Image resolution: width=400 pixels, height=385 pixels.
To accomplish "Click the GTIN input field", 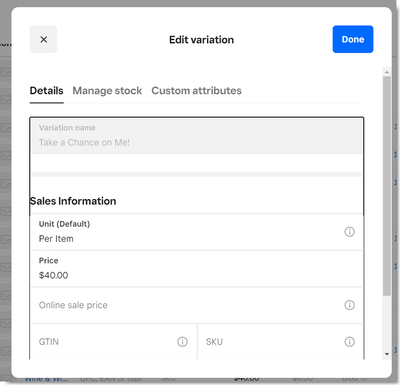I will 113,342.
